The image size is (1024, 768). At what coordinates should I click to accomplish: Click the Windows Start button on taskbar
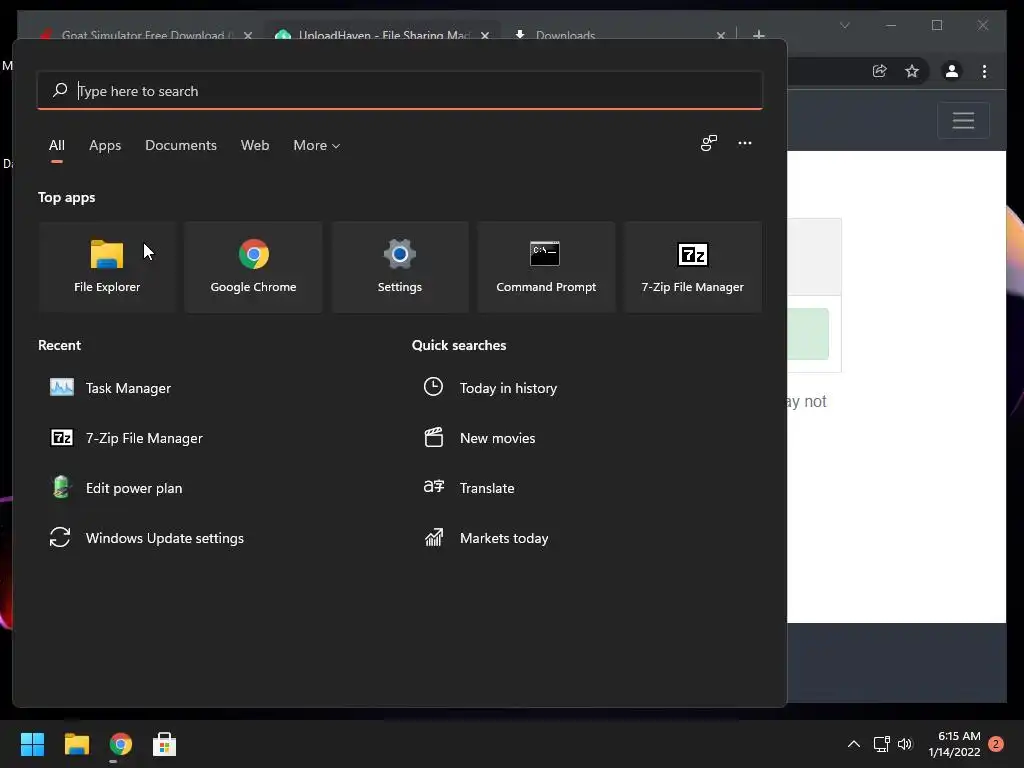[x=32, y=744]
